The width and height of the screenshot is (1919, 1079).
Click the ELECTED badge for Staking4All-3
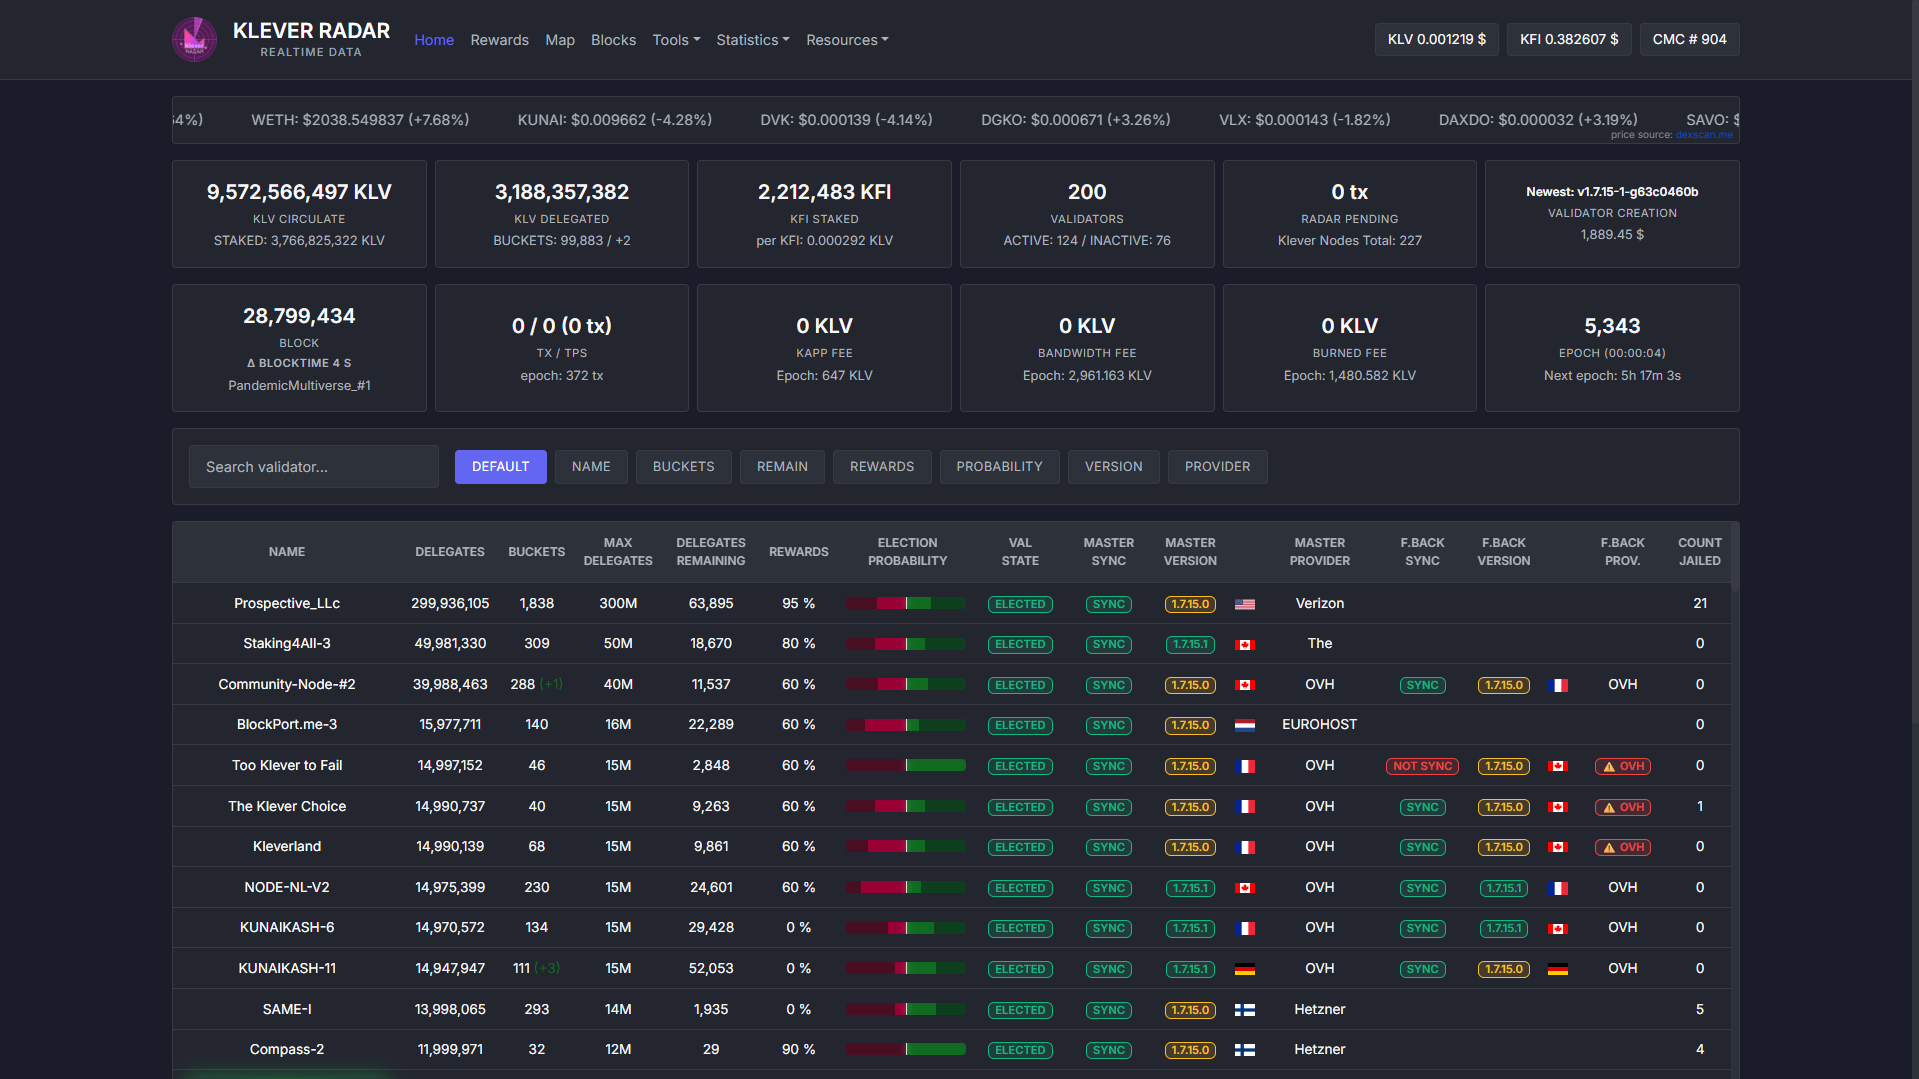click(1020, 644)
